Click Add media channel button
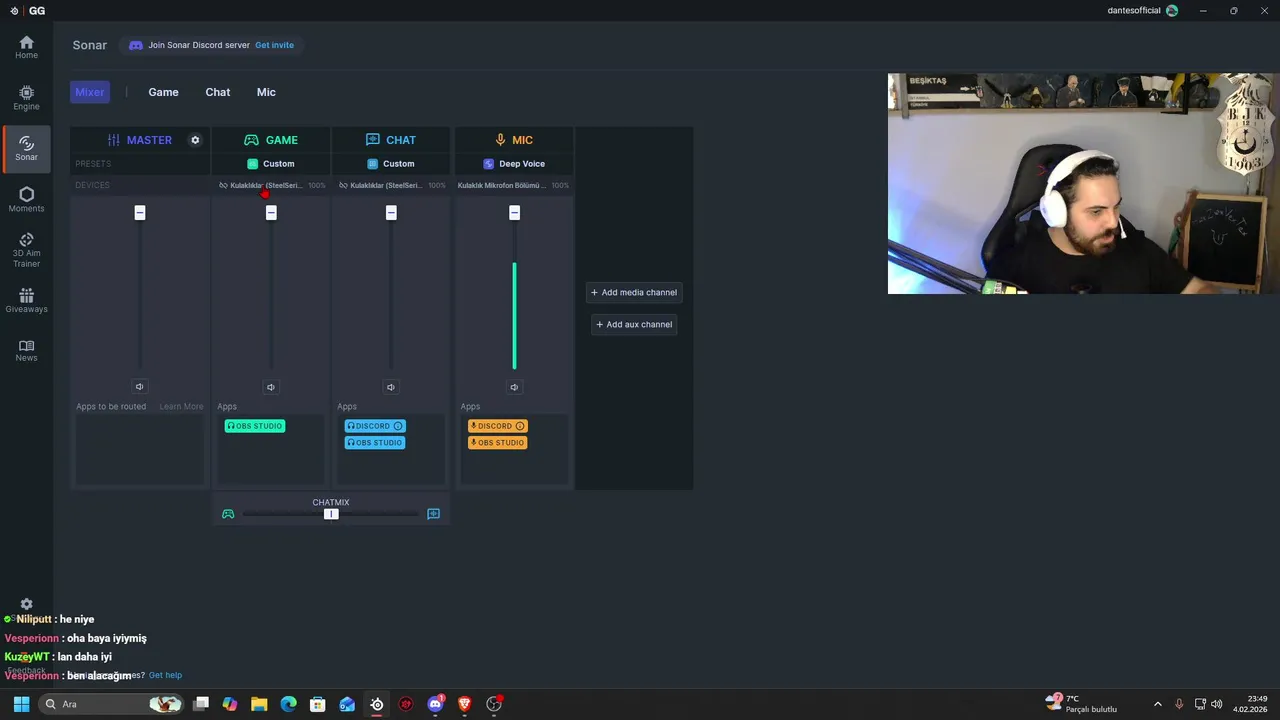Screen dimensions: 1280x720 (x=634, y=292)
